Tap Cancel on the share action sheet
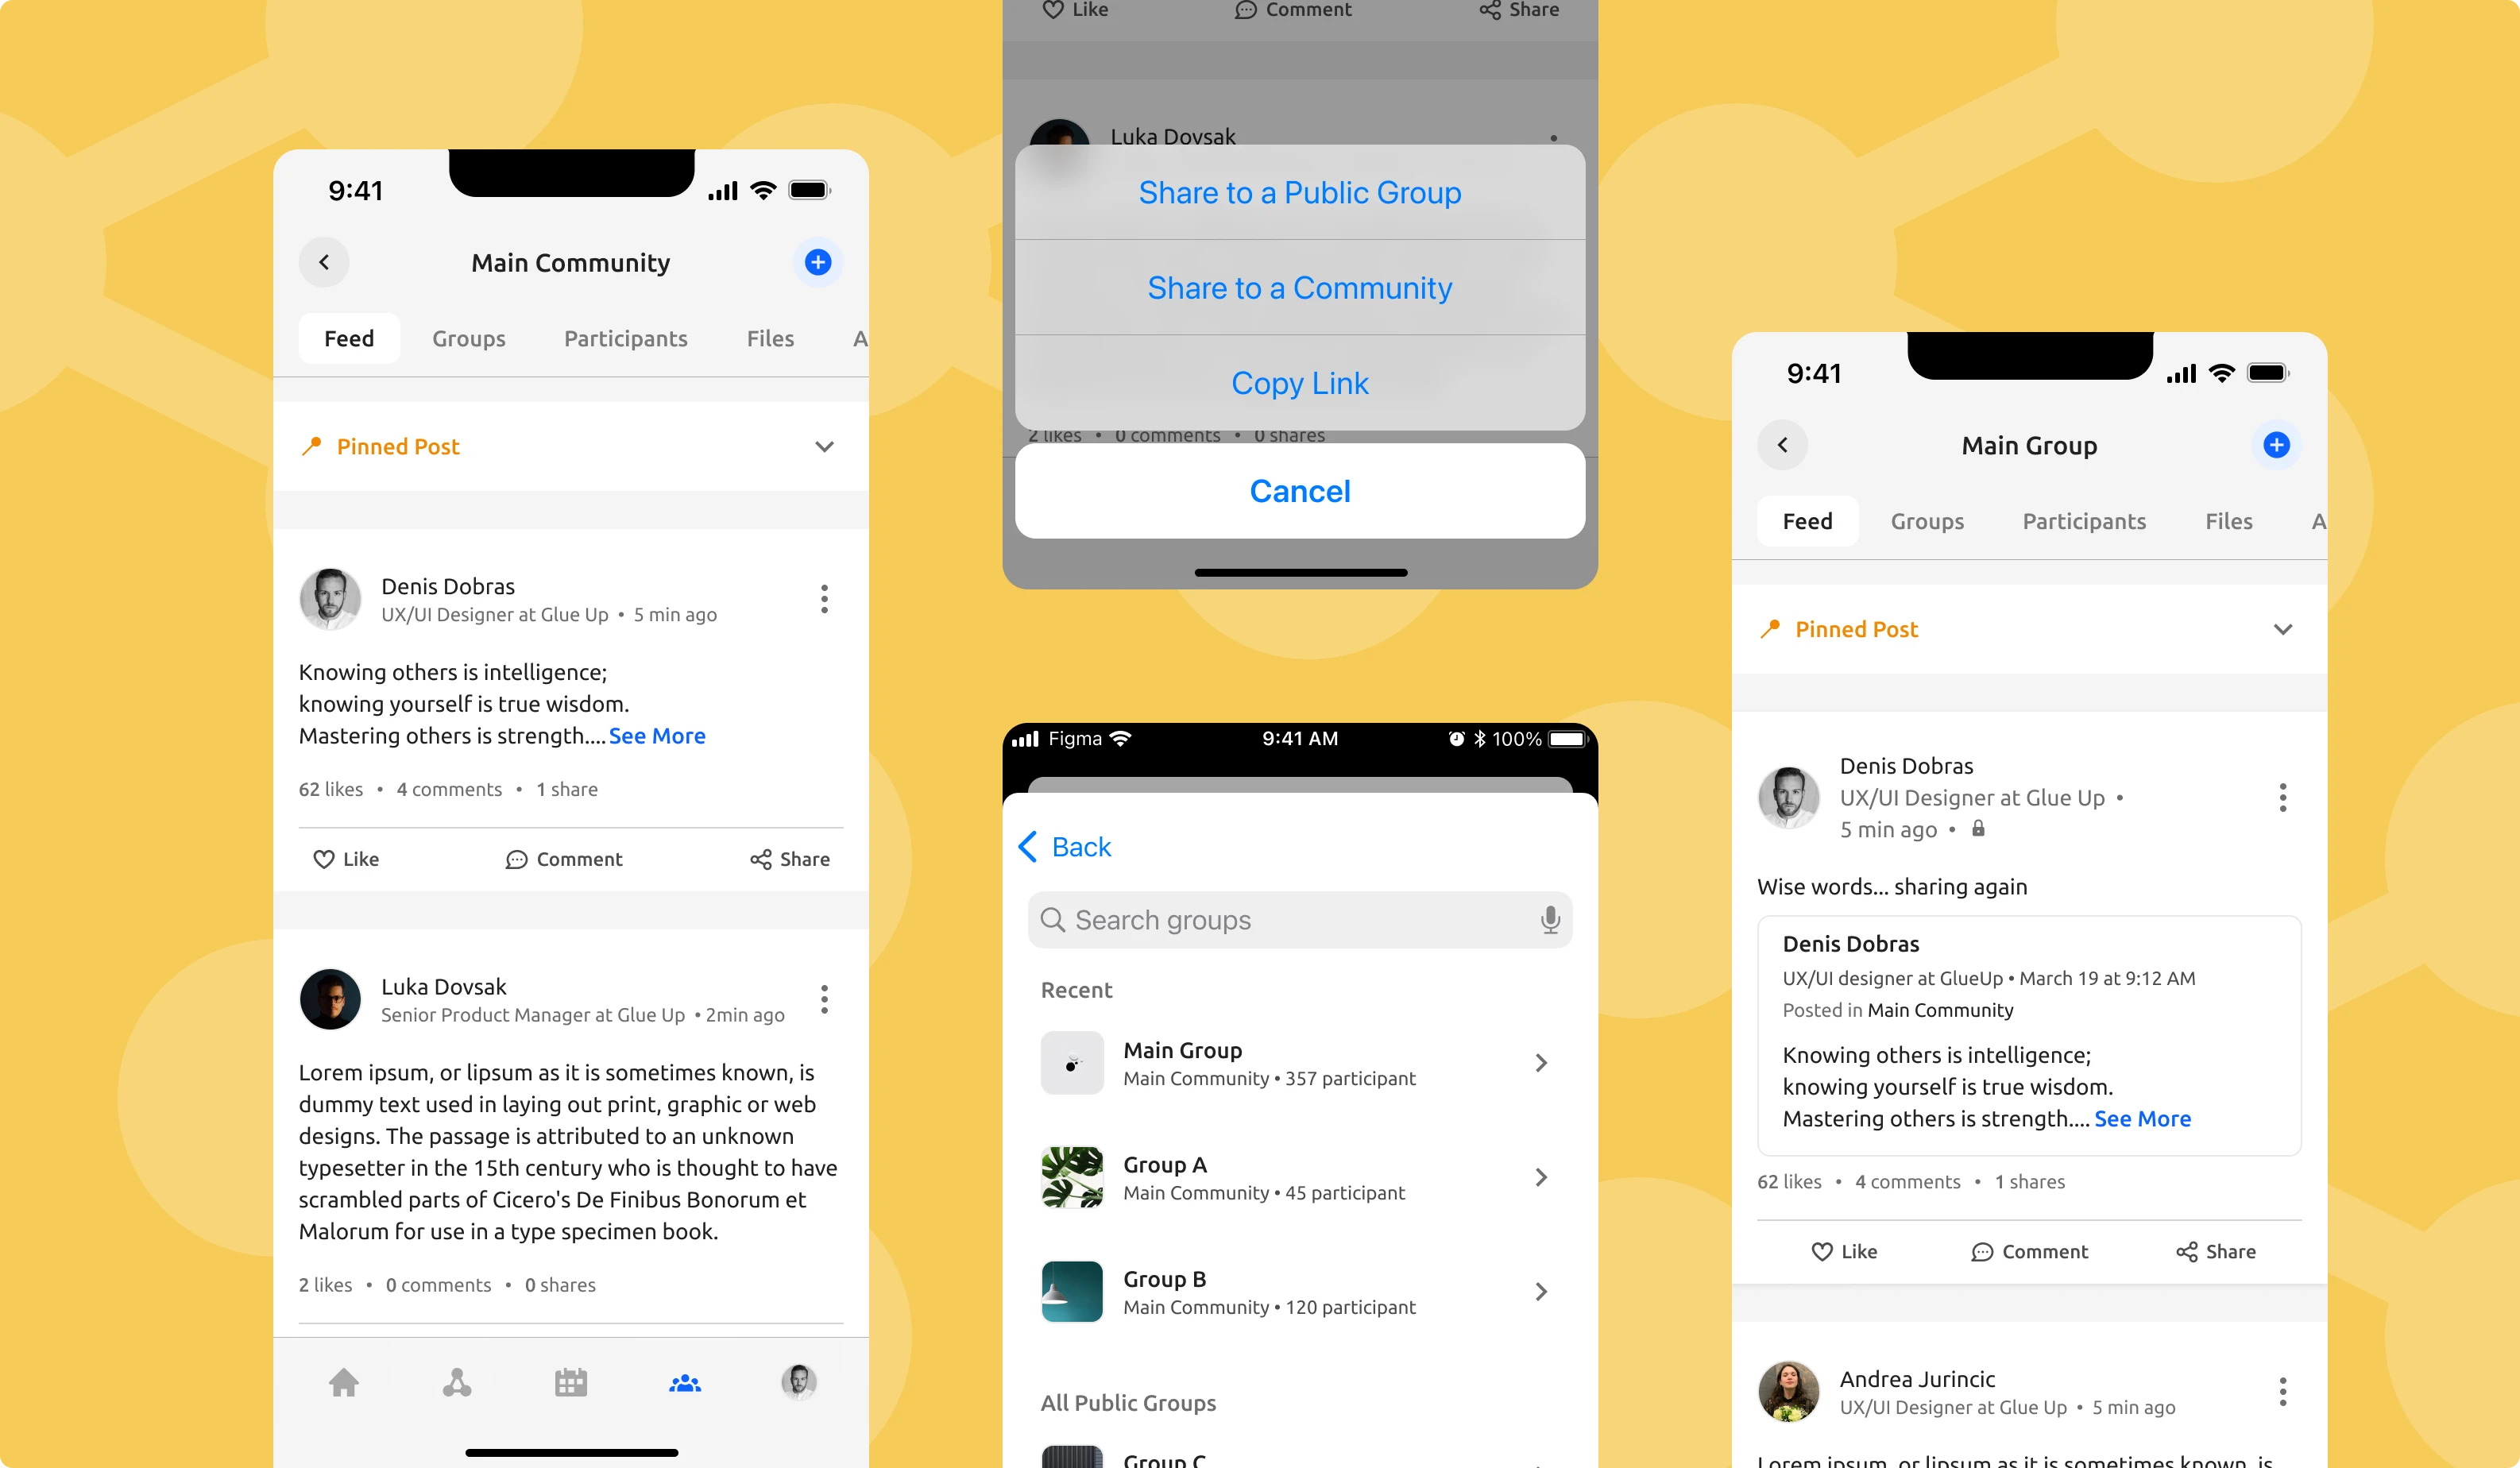The height and width of the screenshot is (1468, 2520). [1301, 489]
